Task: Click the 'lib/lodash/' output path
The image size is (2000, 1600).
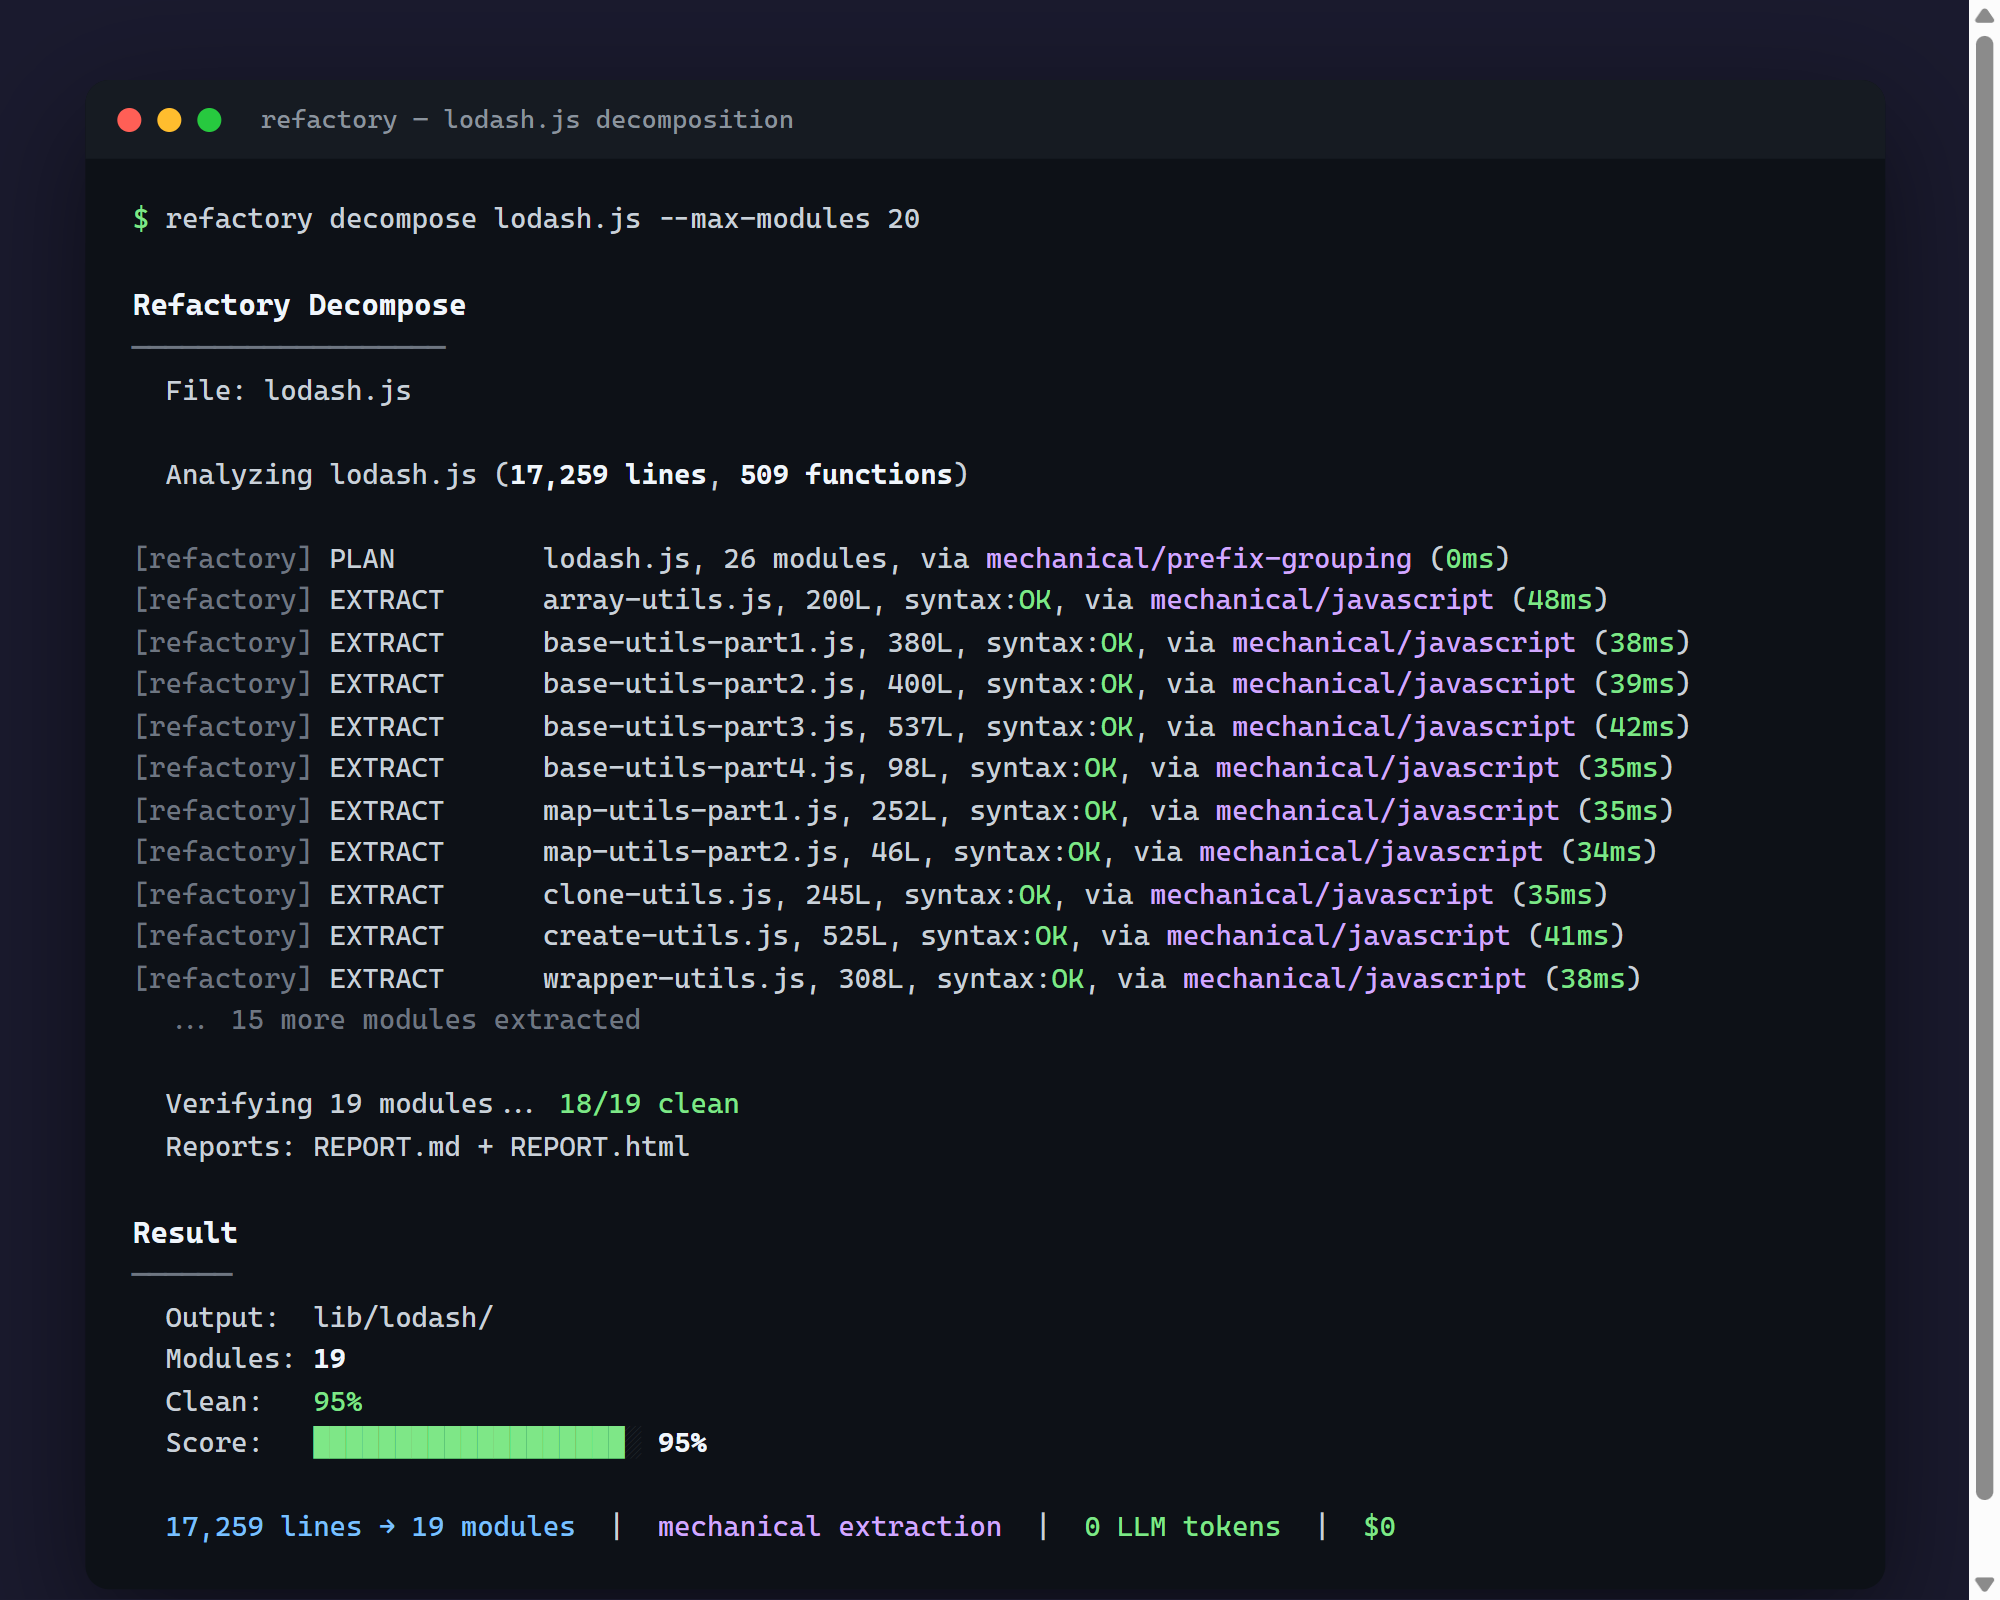Action: pyautogui.click(x=403, y=1317)
